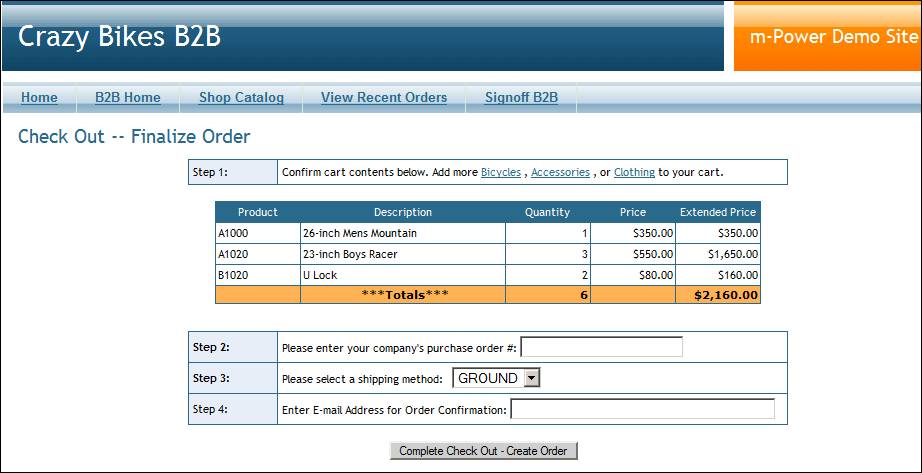Click the $550.00 price cell
This screenshot has width=922, height=473.
(x=633, y=254)
